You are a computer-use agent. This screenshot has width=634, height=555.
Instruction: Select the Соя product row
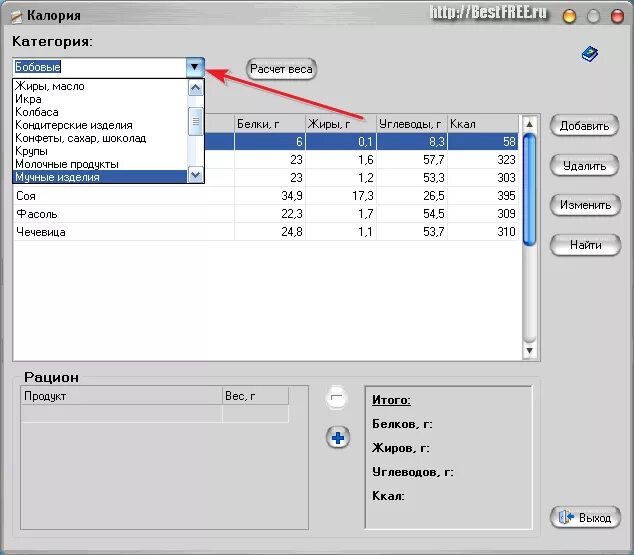pyautogui.click(x=266, y=196)
